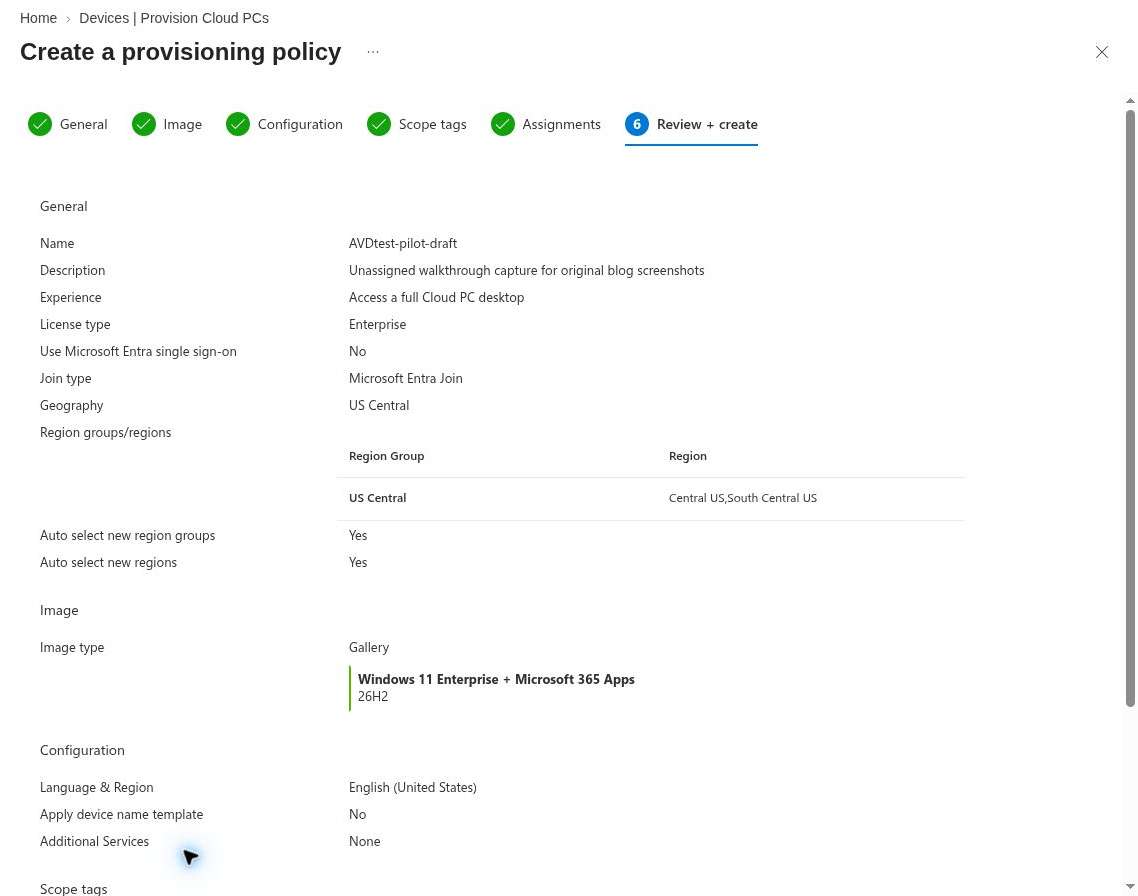Click the Home breadcrumb link
The image size is (1138, 896).
pos(38,18)
